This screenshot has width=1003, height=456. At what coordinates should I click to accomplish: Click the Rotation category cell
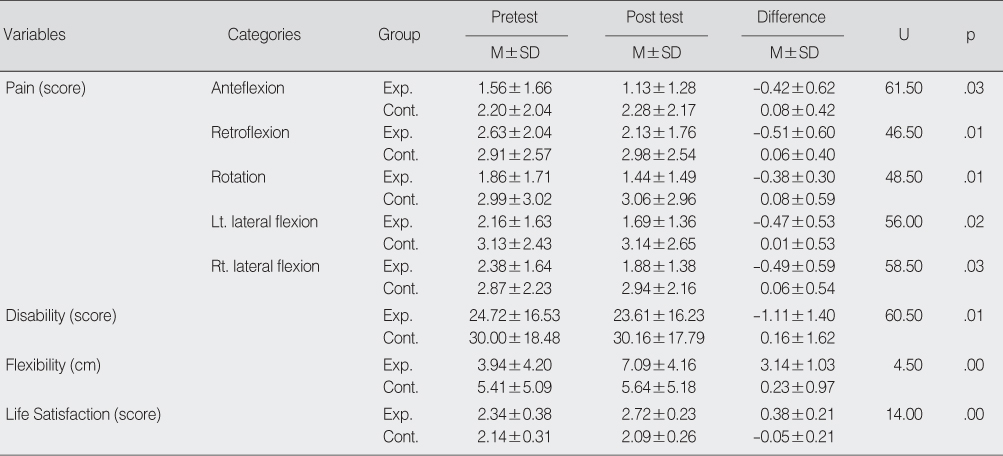click(238, 177)
